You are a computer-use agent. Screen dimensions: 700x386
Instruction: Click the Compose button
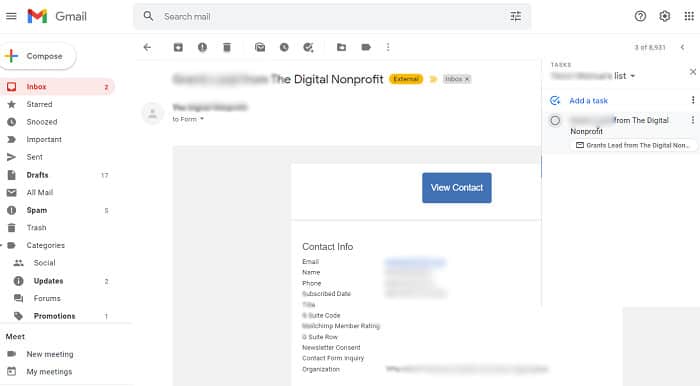(38, 56)
